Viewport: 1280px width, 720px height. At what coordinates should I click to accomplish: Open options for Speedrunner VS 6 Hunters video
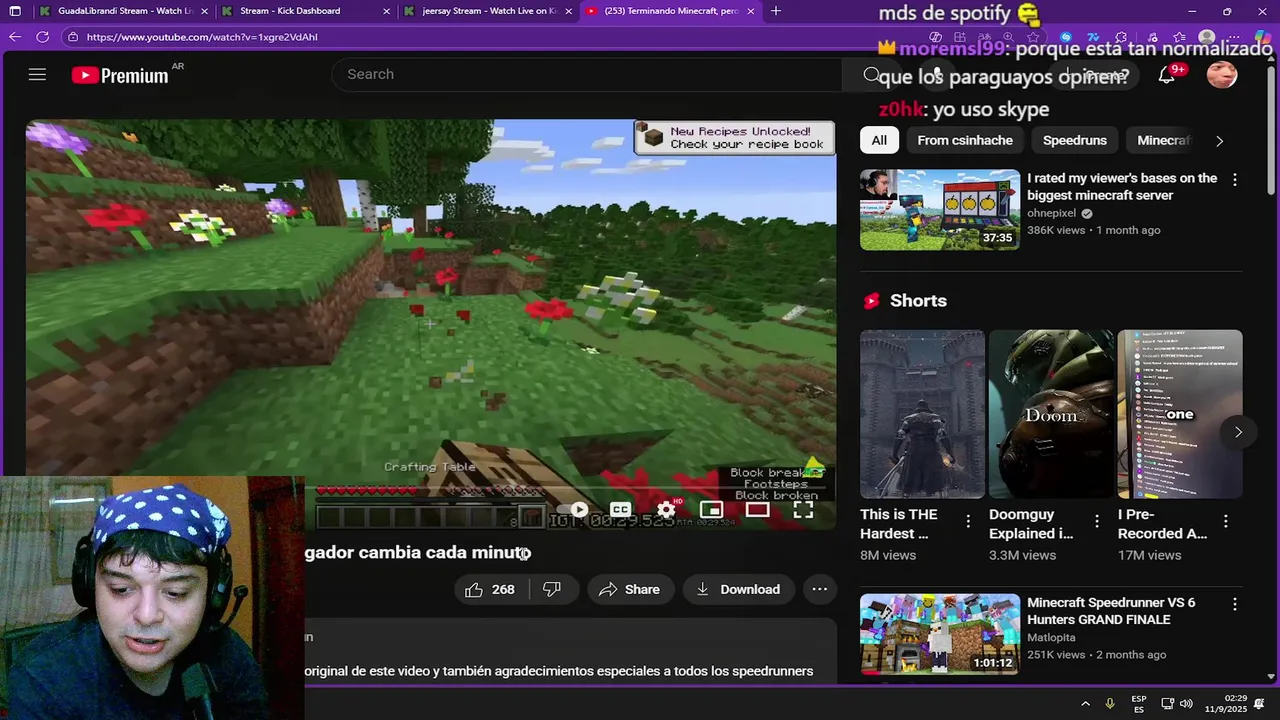(x=1234, y=604)
